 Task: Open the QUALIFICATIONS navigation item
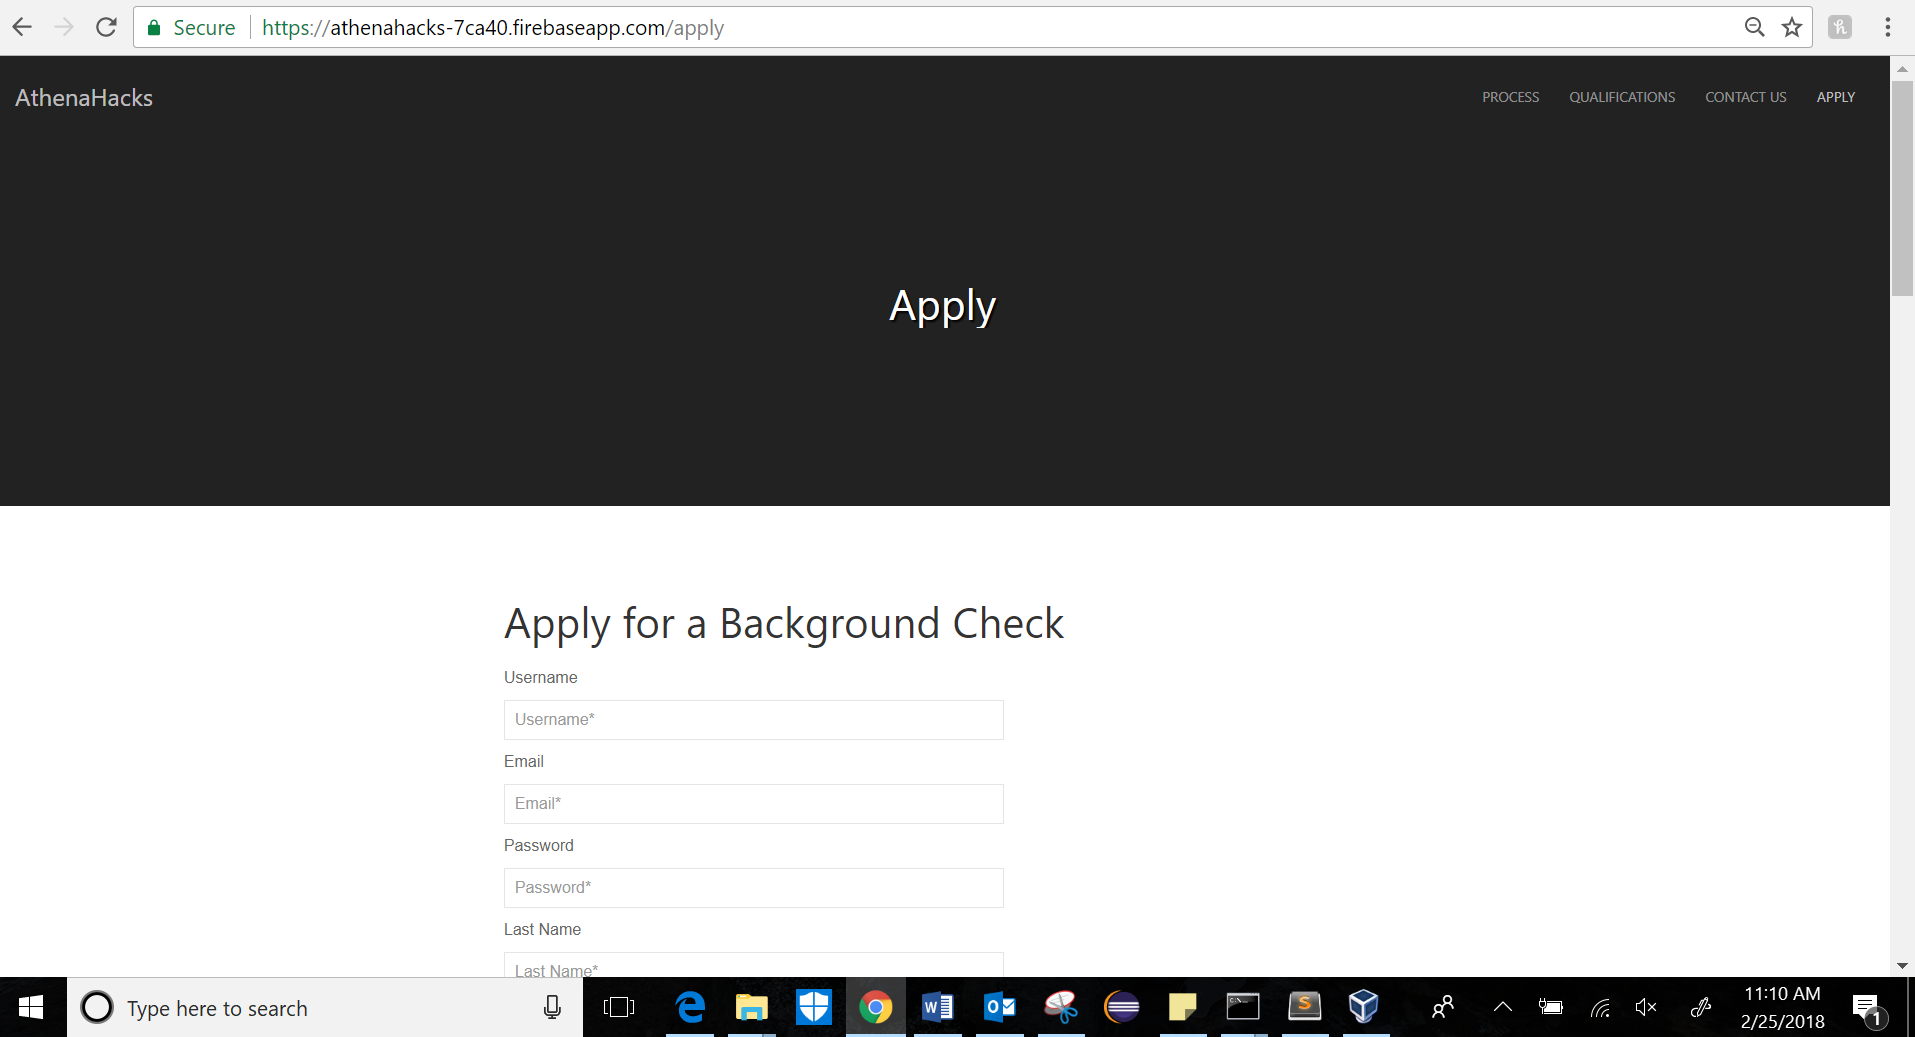click(1622, 97)
